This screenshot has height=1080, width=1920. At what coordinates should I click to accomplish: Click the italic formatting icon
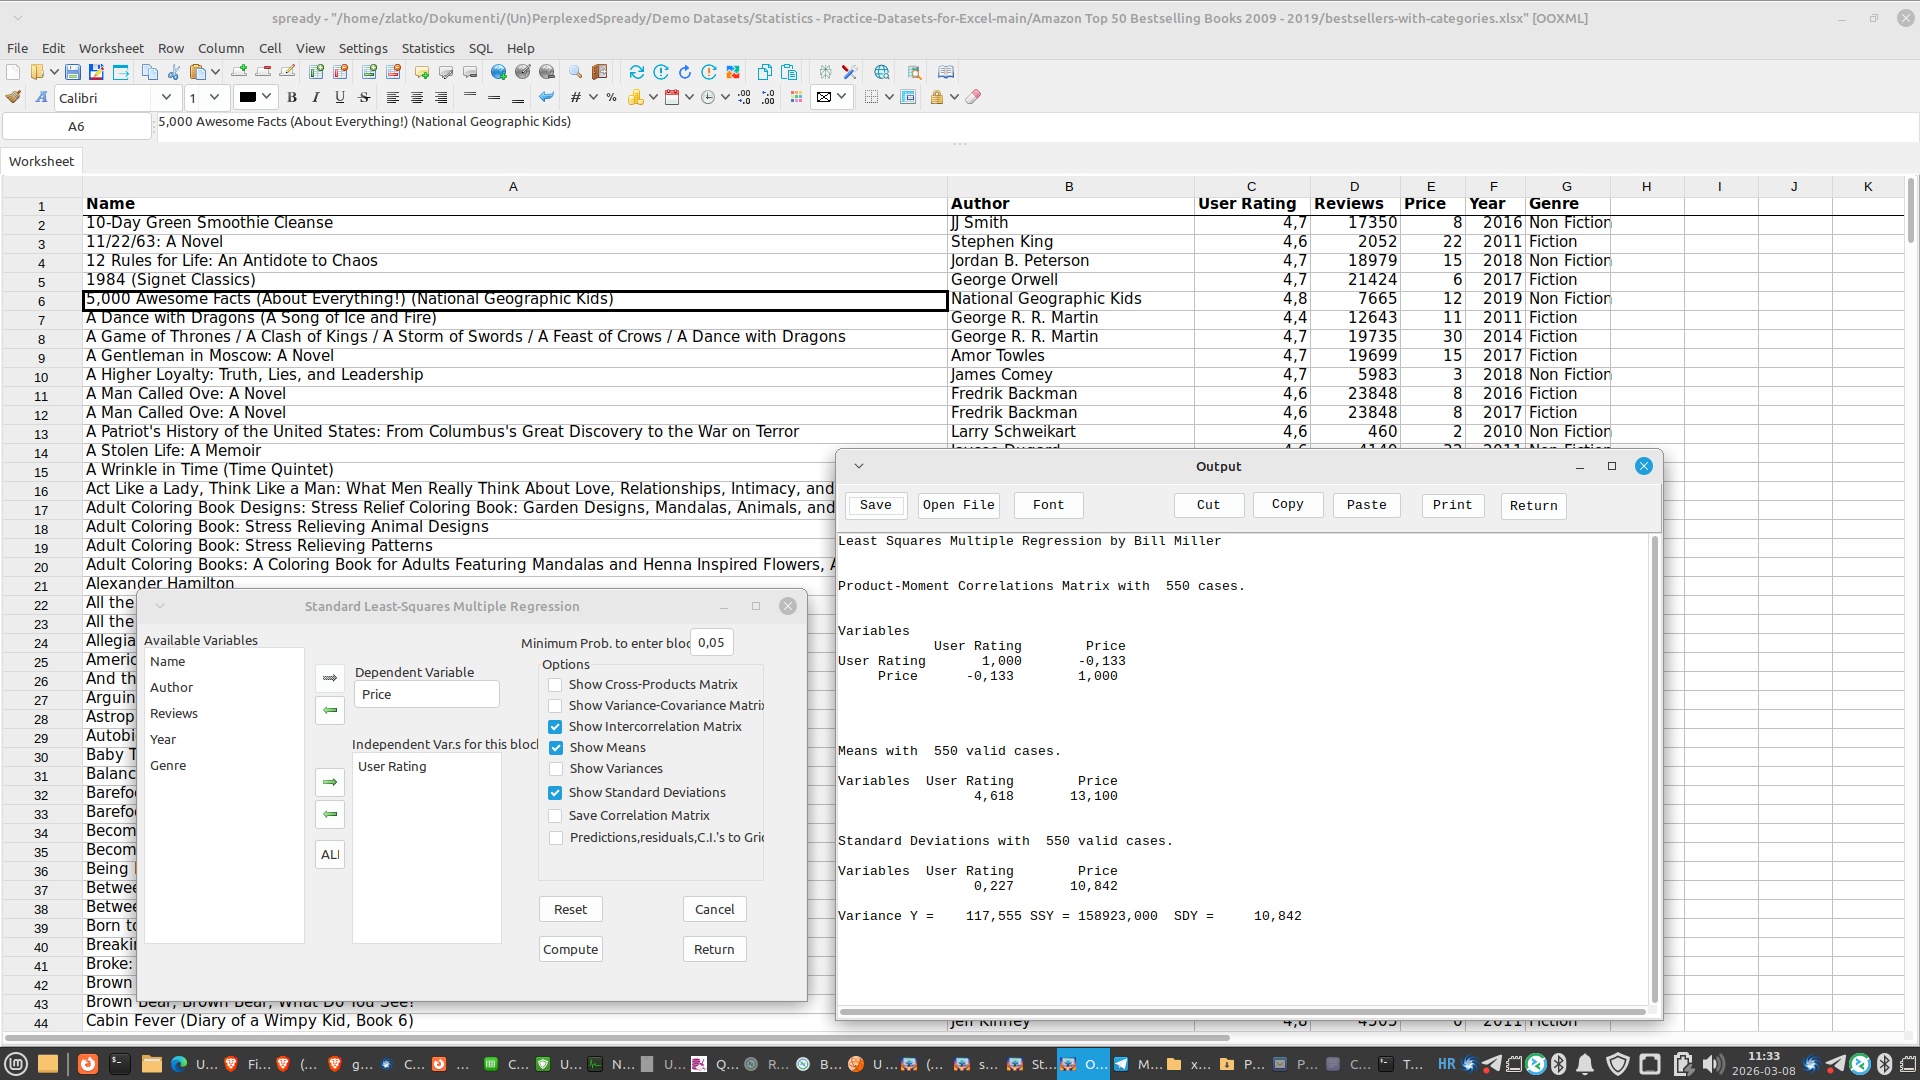click(316, 97)
